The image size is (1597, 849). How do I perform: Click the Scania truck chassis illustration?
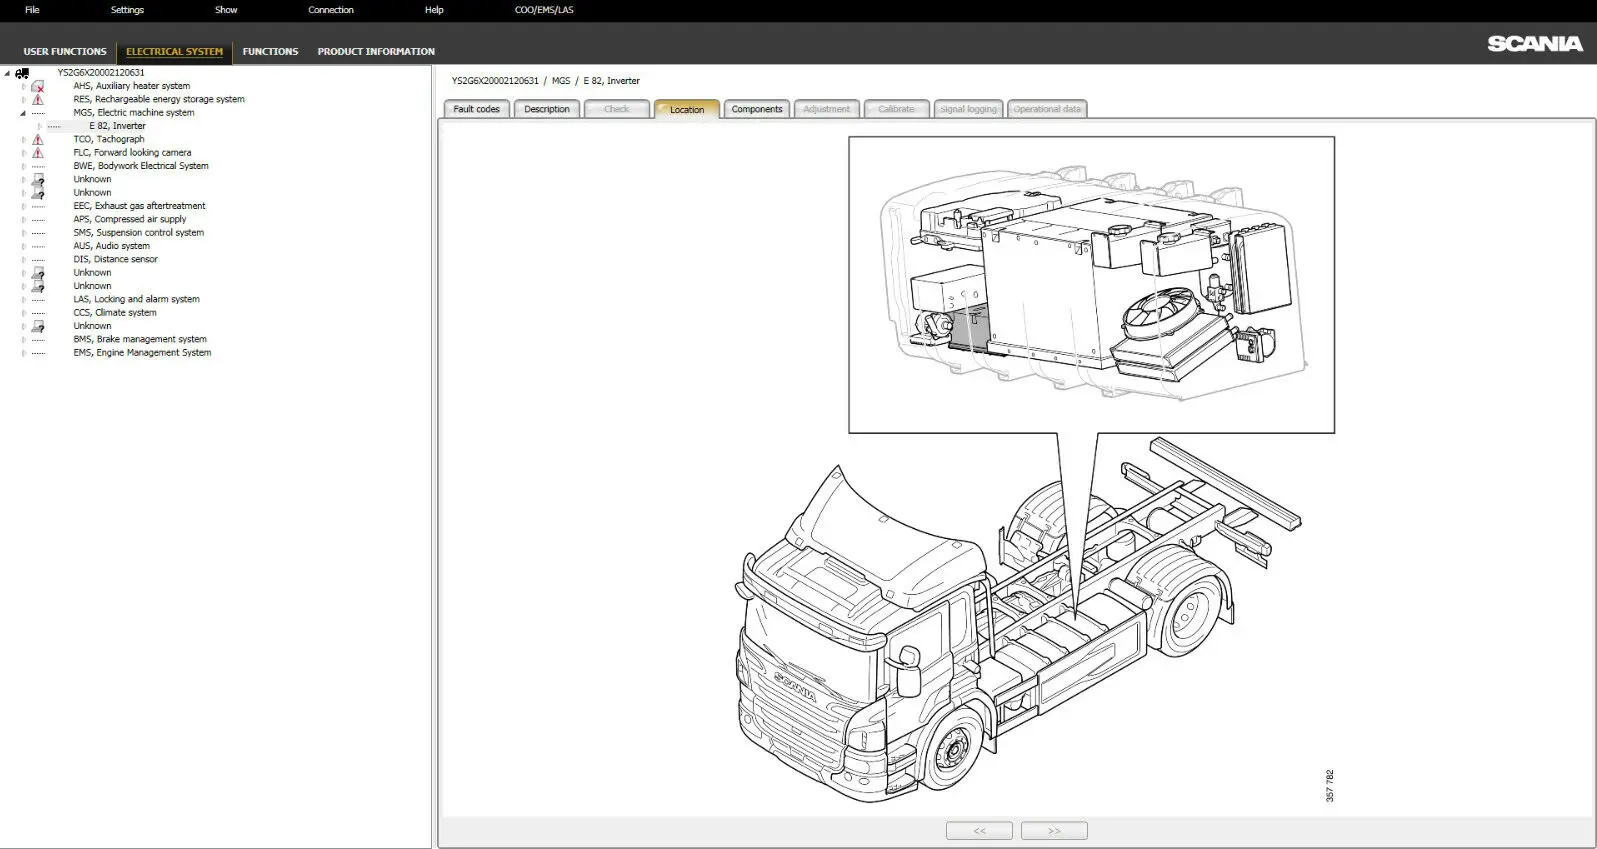[1018, 620]
